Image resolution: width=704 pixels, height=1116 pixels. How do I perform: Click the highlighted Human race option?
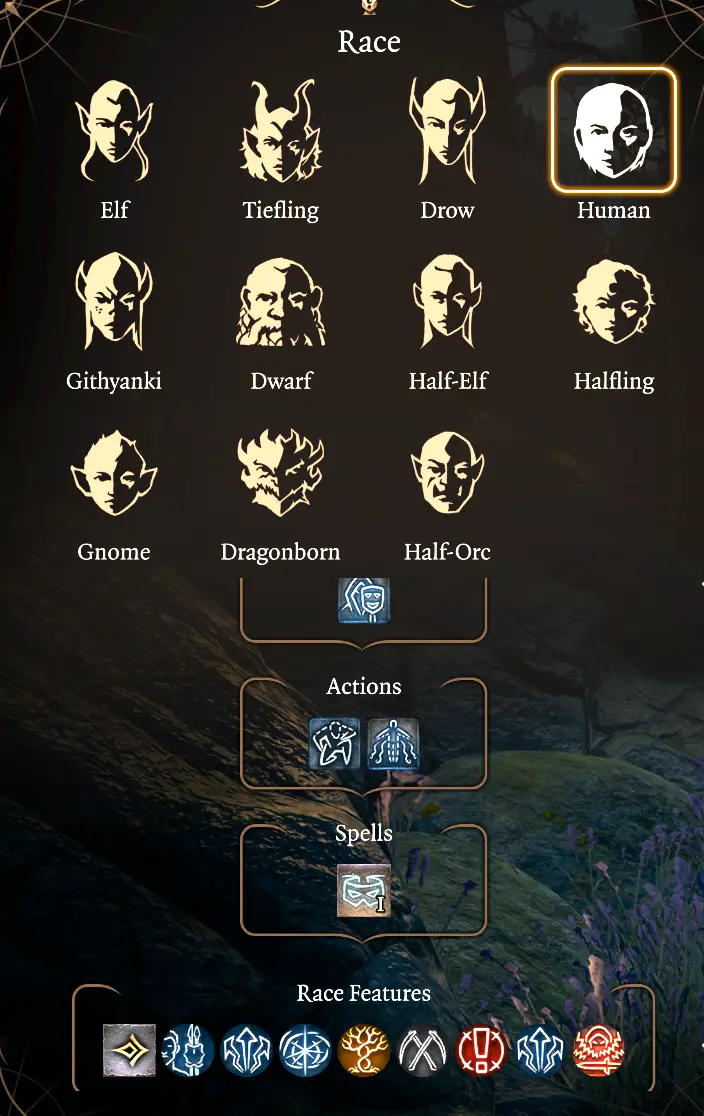(x=614, y=130)
